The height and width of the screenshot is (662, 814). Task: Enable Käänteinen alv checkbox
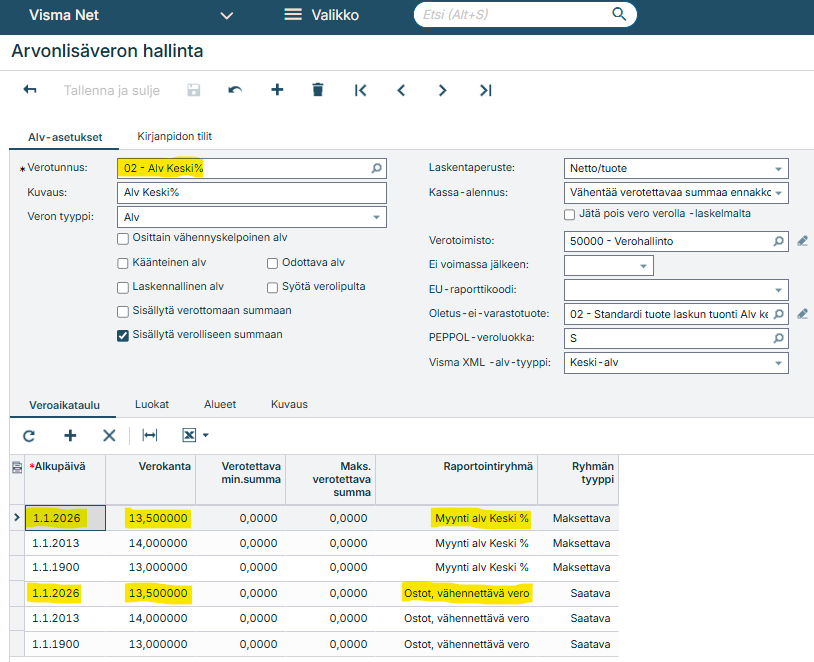(x=124, y=262)
